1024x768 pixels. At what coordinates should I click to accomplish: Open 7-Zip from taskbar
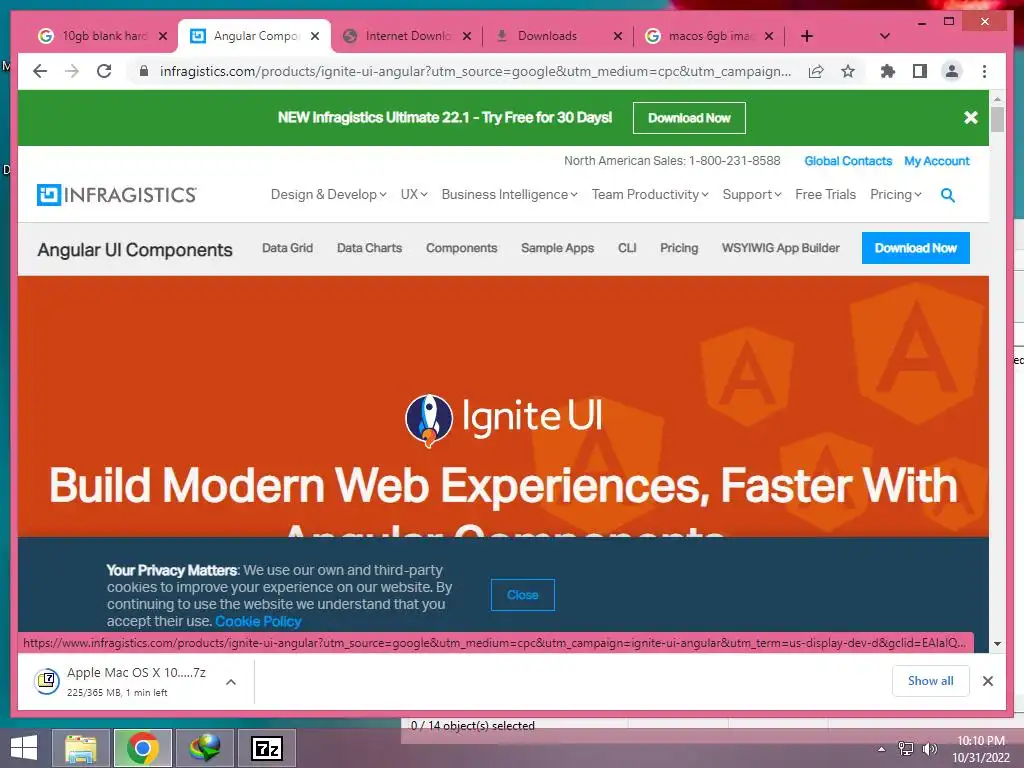click(266, 748)
